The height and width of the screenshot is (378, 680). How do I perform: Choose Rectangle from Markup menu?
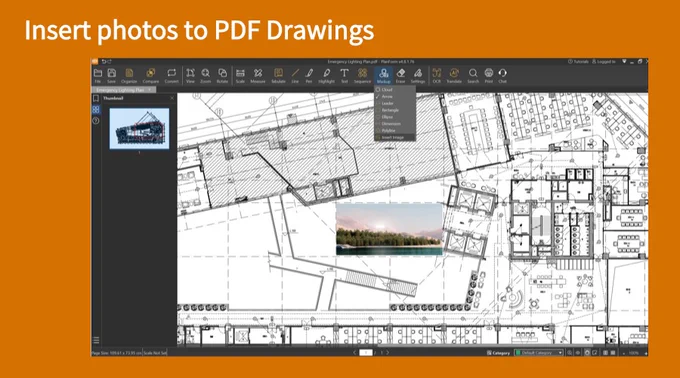tap(395, 110)
